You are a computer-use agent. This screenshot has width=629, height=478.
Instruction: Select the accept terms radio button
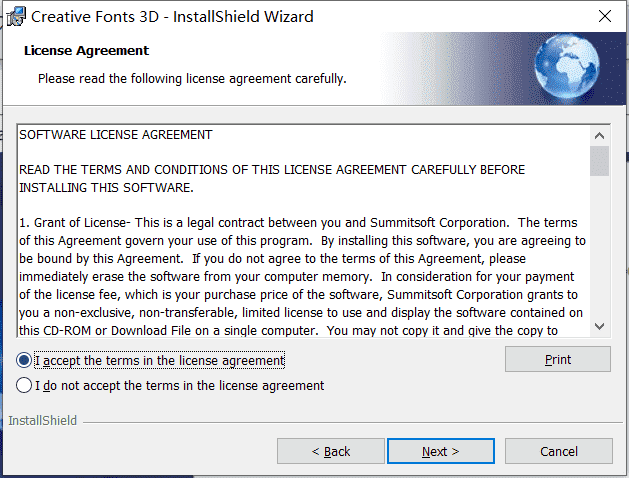(x=24, y=360)
